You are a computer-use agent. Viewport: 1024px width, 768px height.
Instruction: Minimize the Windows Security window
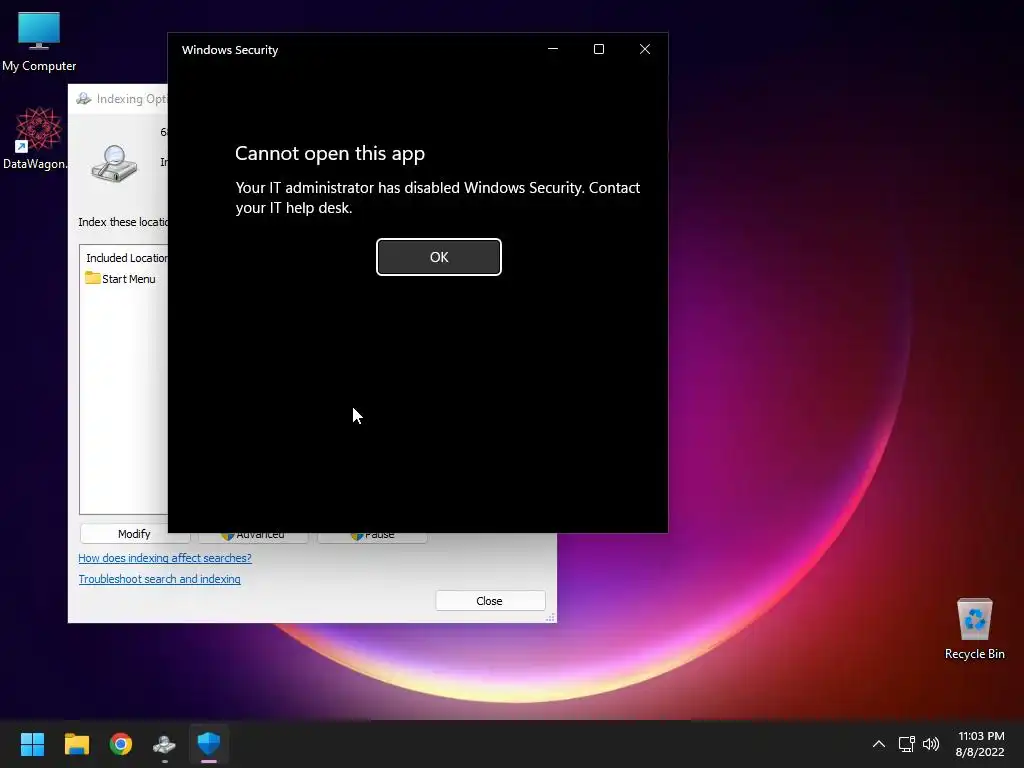553,50
